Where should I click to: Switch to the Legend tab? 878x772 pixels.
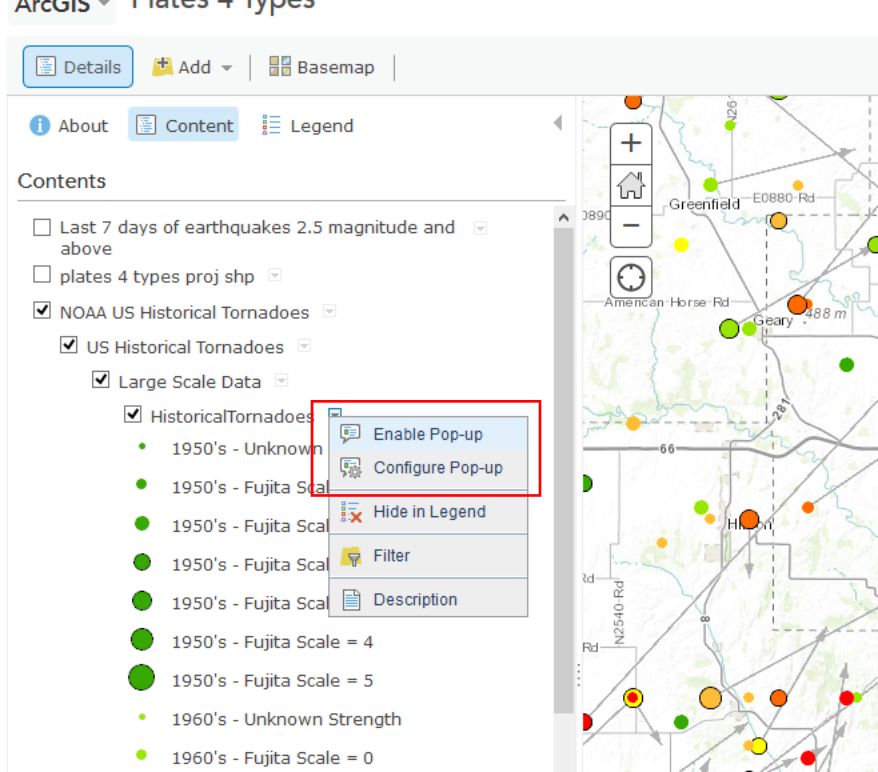pyautogui.click(x=308, y=126)
